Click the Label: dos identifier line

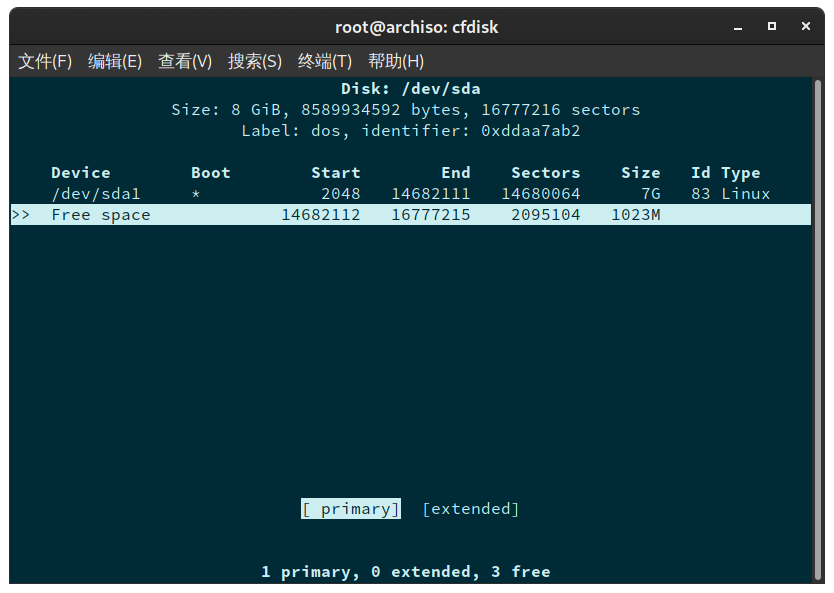coord(416,130)
